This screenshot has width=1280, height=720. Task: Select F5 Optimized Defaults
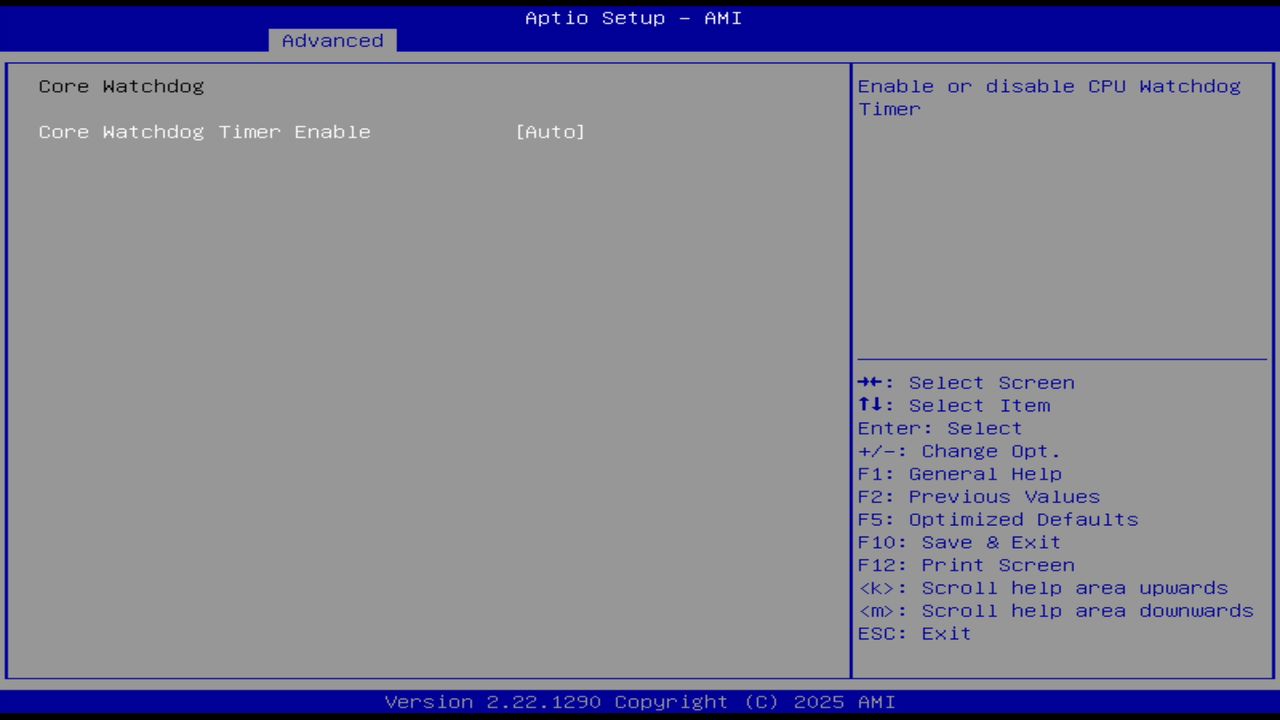pyautogui.click(x=997, y=519)
